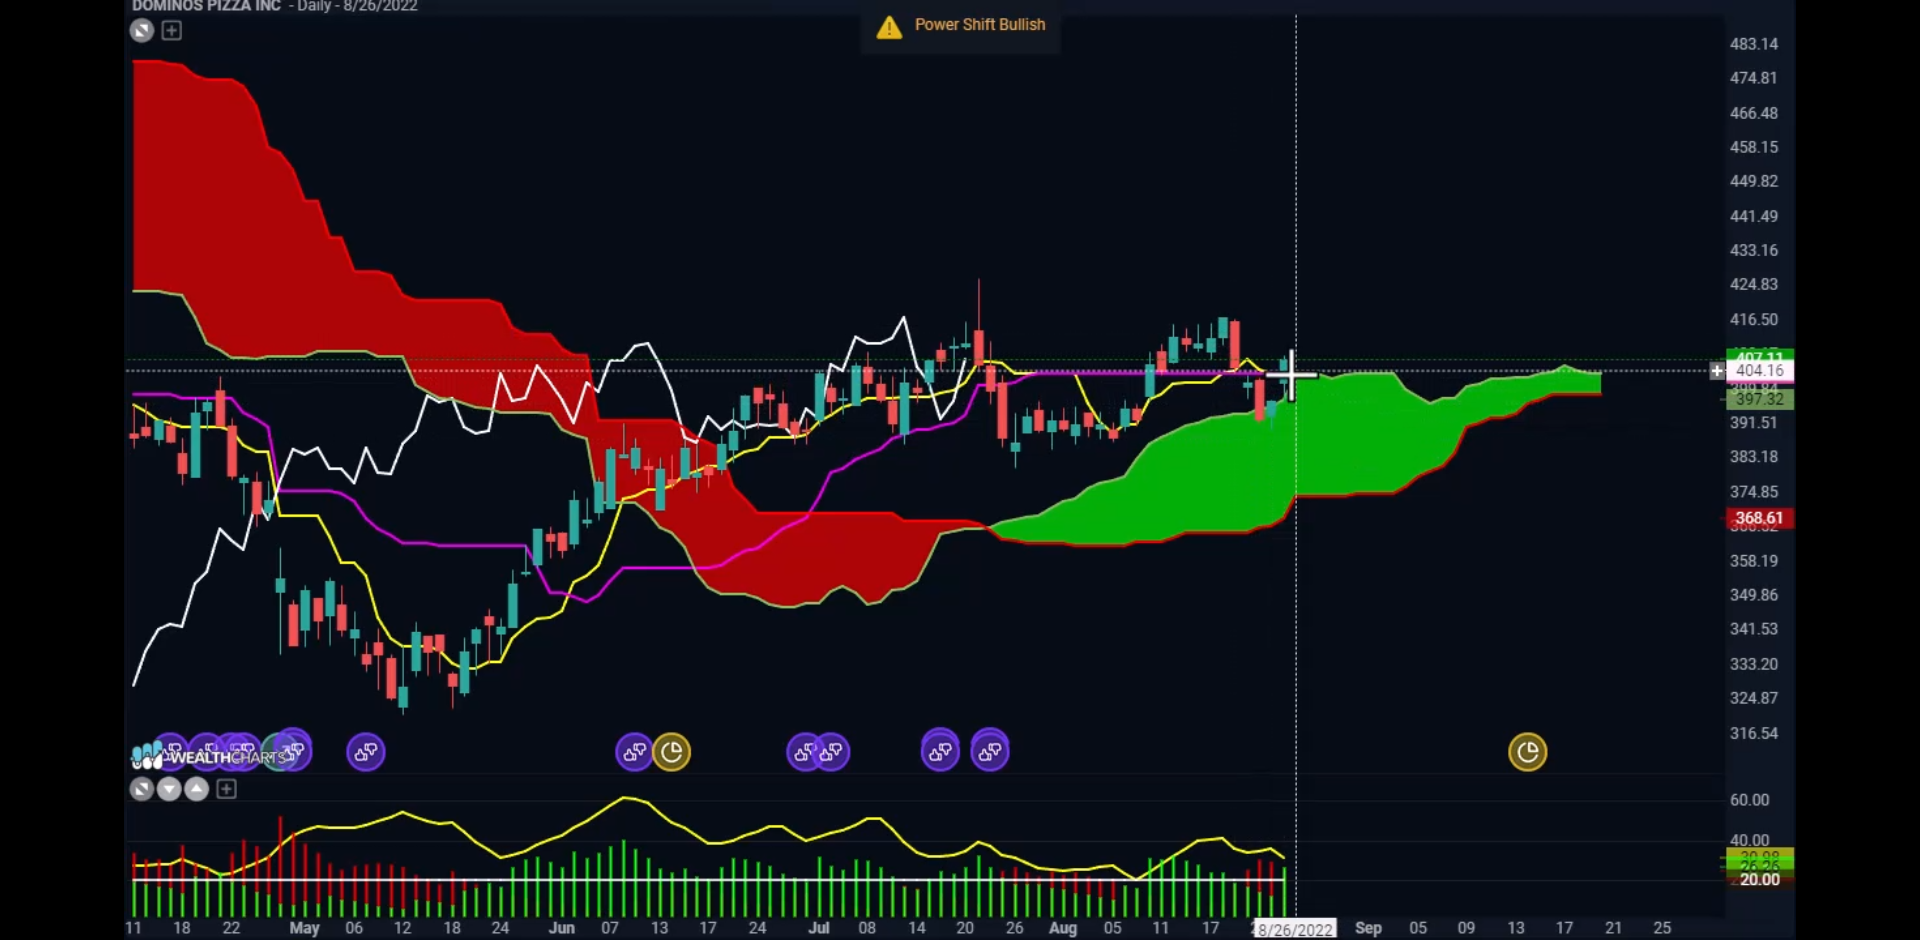Click the Power Shift Bullish warning triangle icon
Screen dimensions: 1920x940
pos(889,27)
